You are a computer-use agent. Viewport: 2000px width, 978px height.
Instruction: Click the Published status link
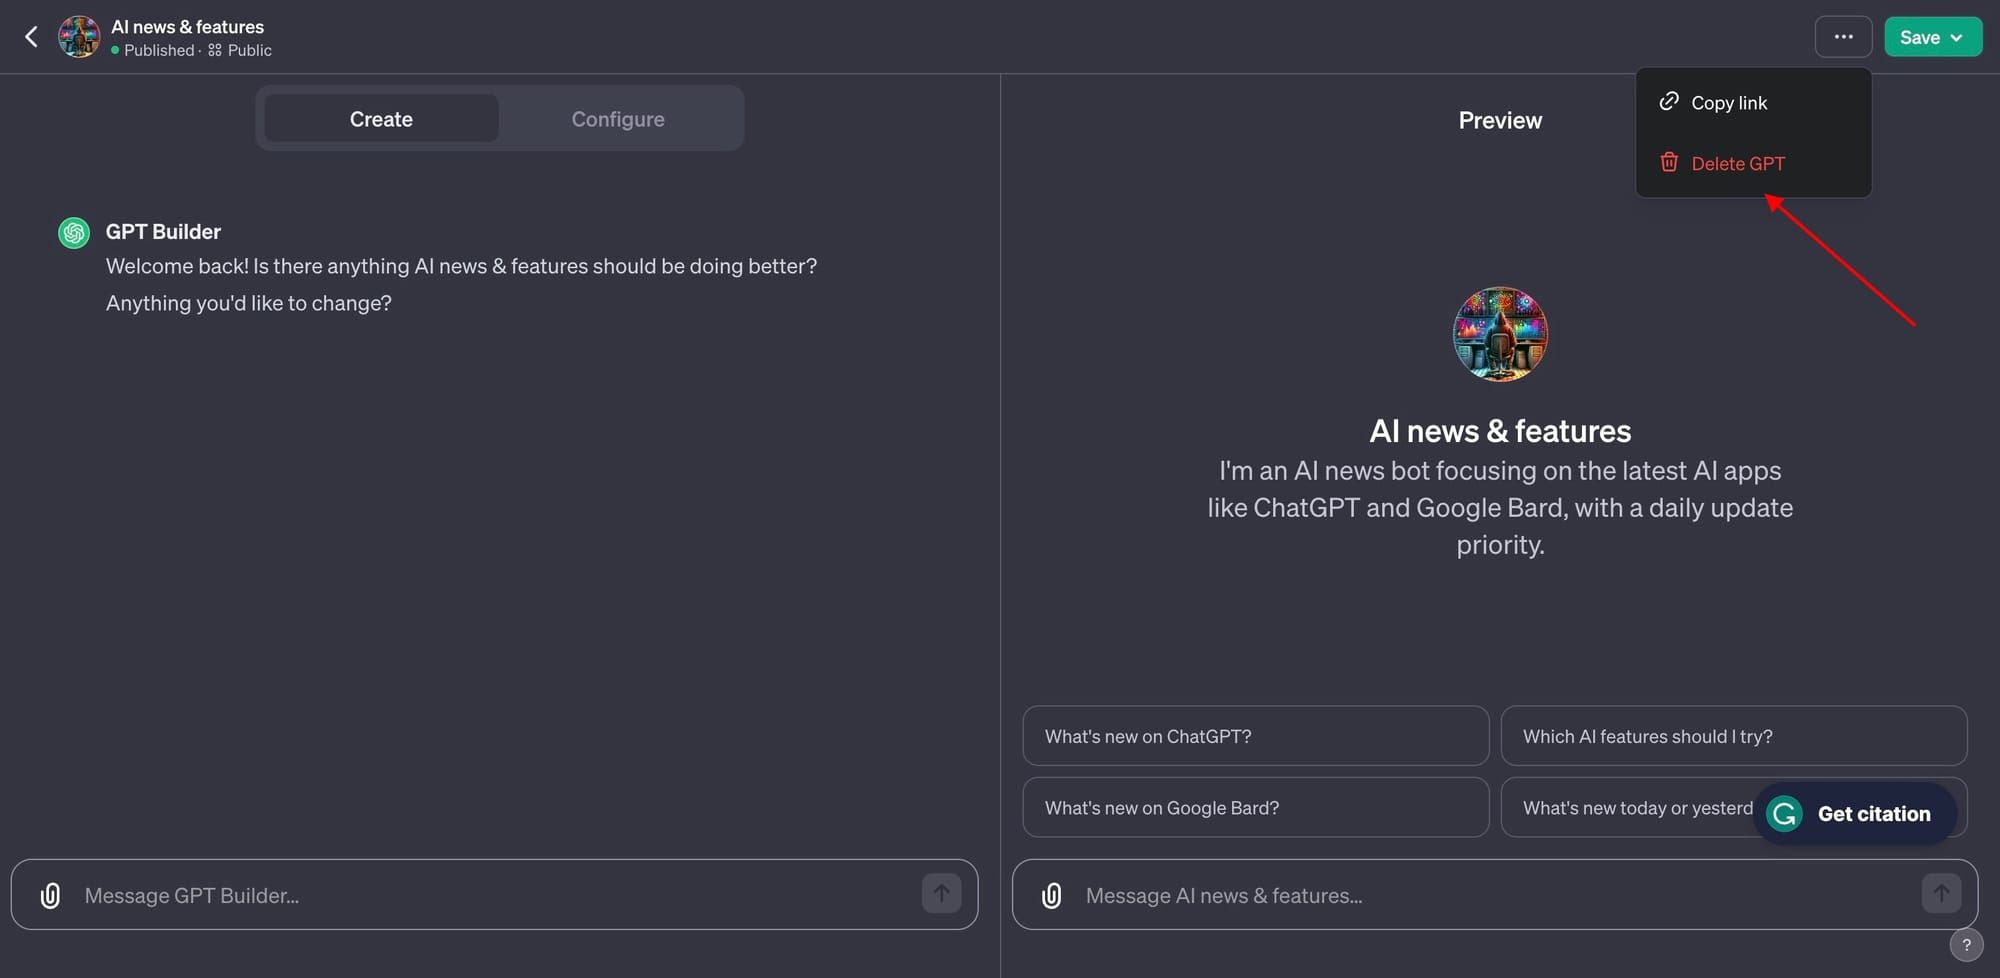[x=158, y=49]
